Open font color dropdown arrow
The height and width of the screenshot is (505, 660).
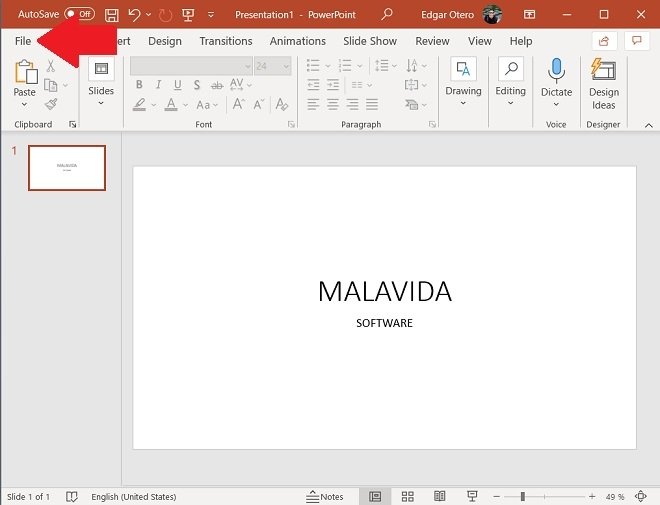tap(186, 104)
